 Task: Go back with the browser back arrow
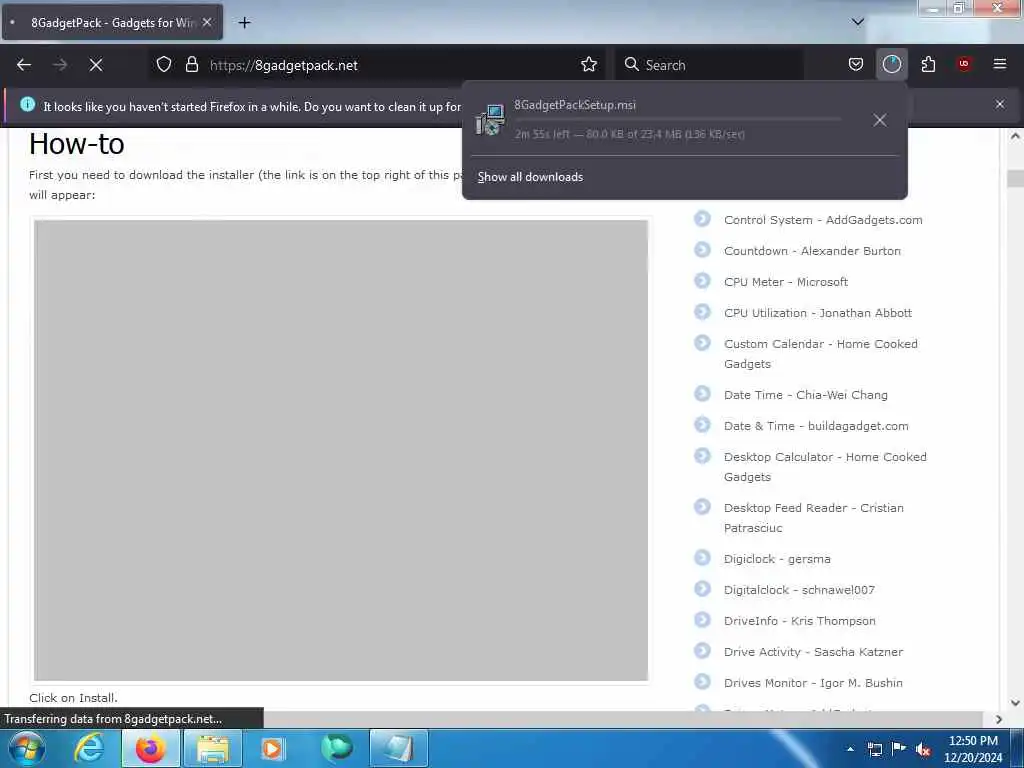click(x=24, y=65)
